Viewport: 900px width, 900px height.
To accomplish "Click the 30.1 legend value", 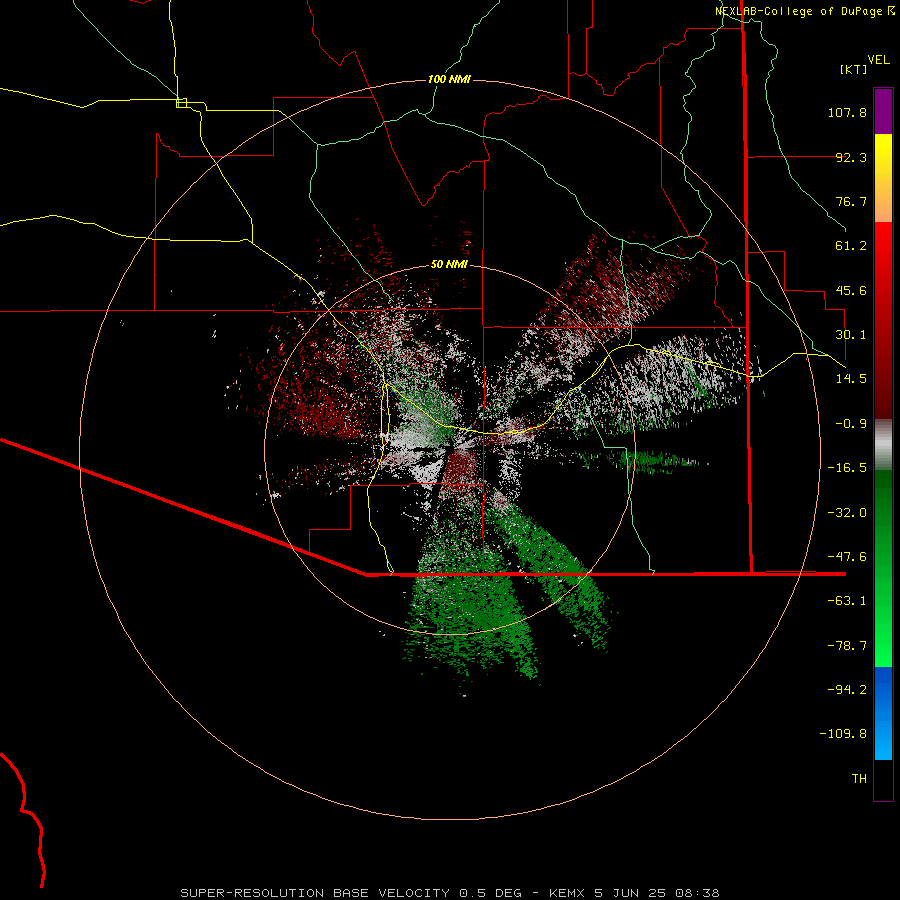I will (851, 335).
